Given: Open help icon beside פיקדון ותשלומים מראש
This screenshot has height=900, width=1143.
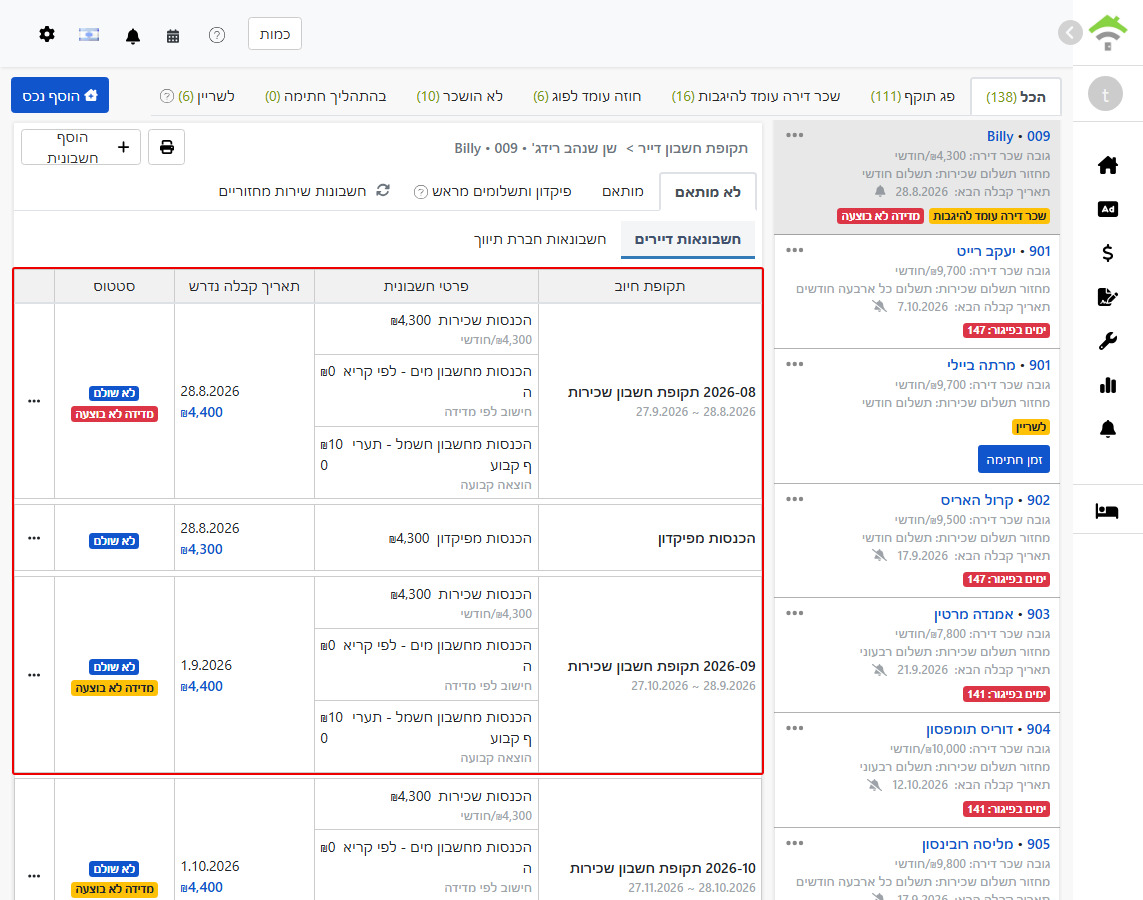Looking at the screenshot, I should [x=421, y=192].
